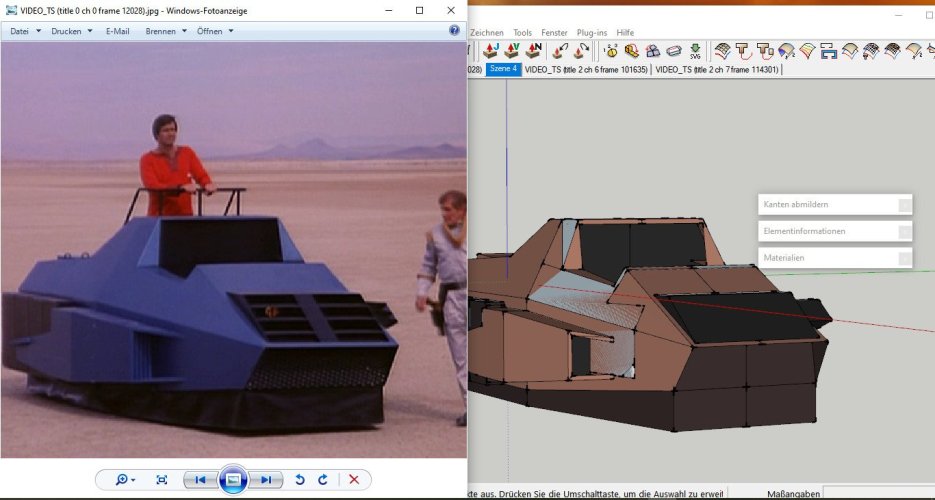Open the zoom magnifier control in Fotoanzeige
The image size is (935, 500).
tap(125, 480)
